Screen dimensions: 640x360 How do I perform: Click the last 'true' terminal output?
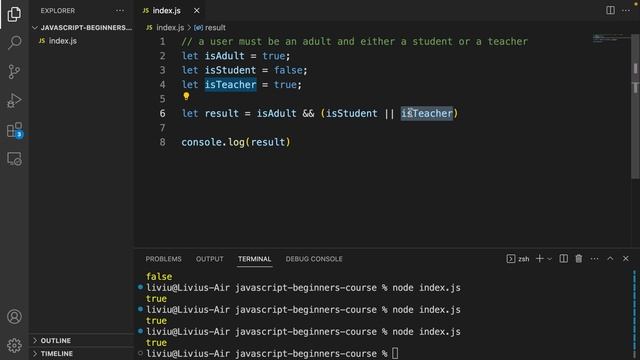[x=156, y=342]
